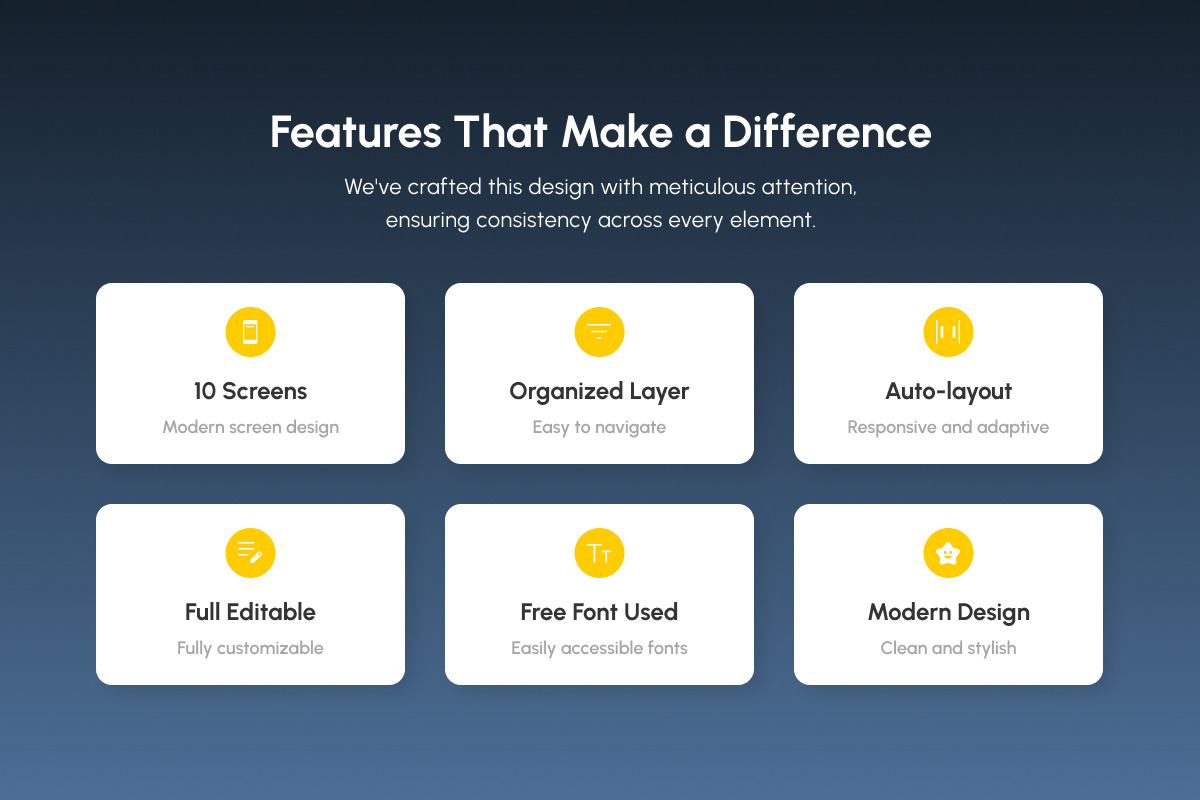Click the Full Editable heading
This screenshot has width=1200, height=800.
[250, 612]
